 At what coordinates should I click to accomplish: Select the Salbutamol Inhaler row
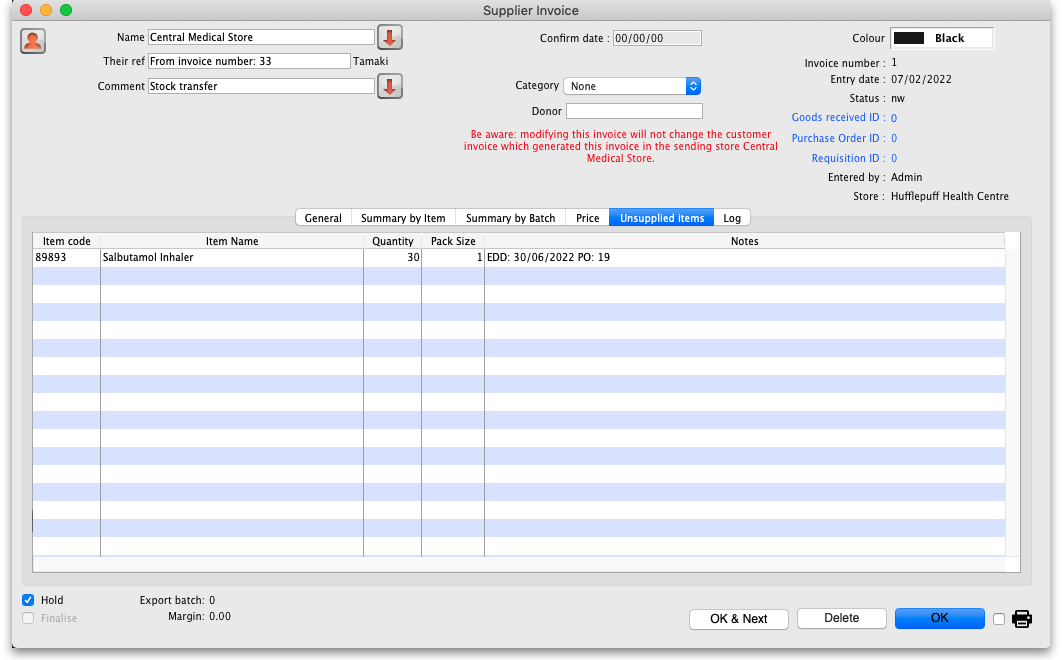click(230, 258)
